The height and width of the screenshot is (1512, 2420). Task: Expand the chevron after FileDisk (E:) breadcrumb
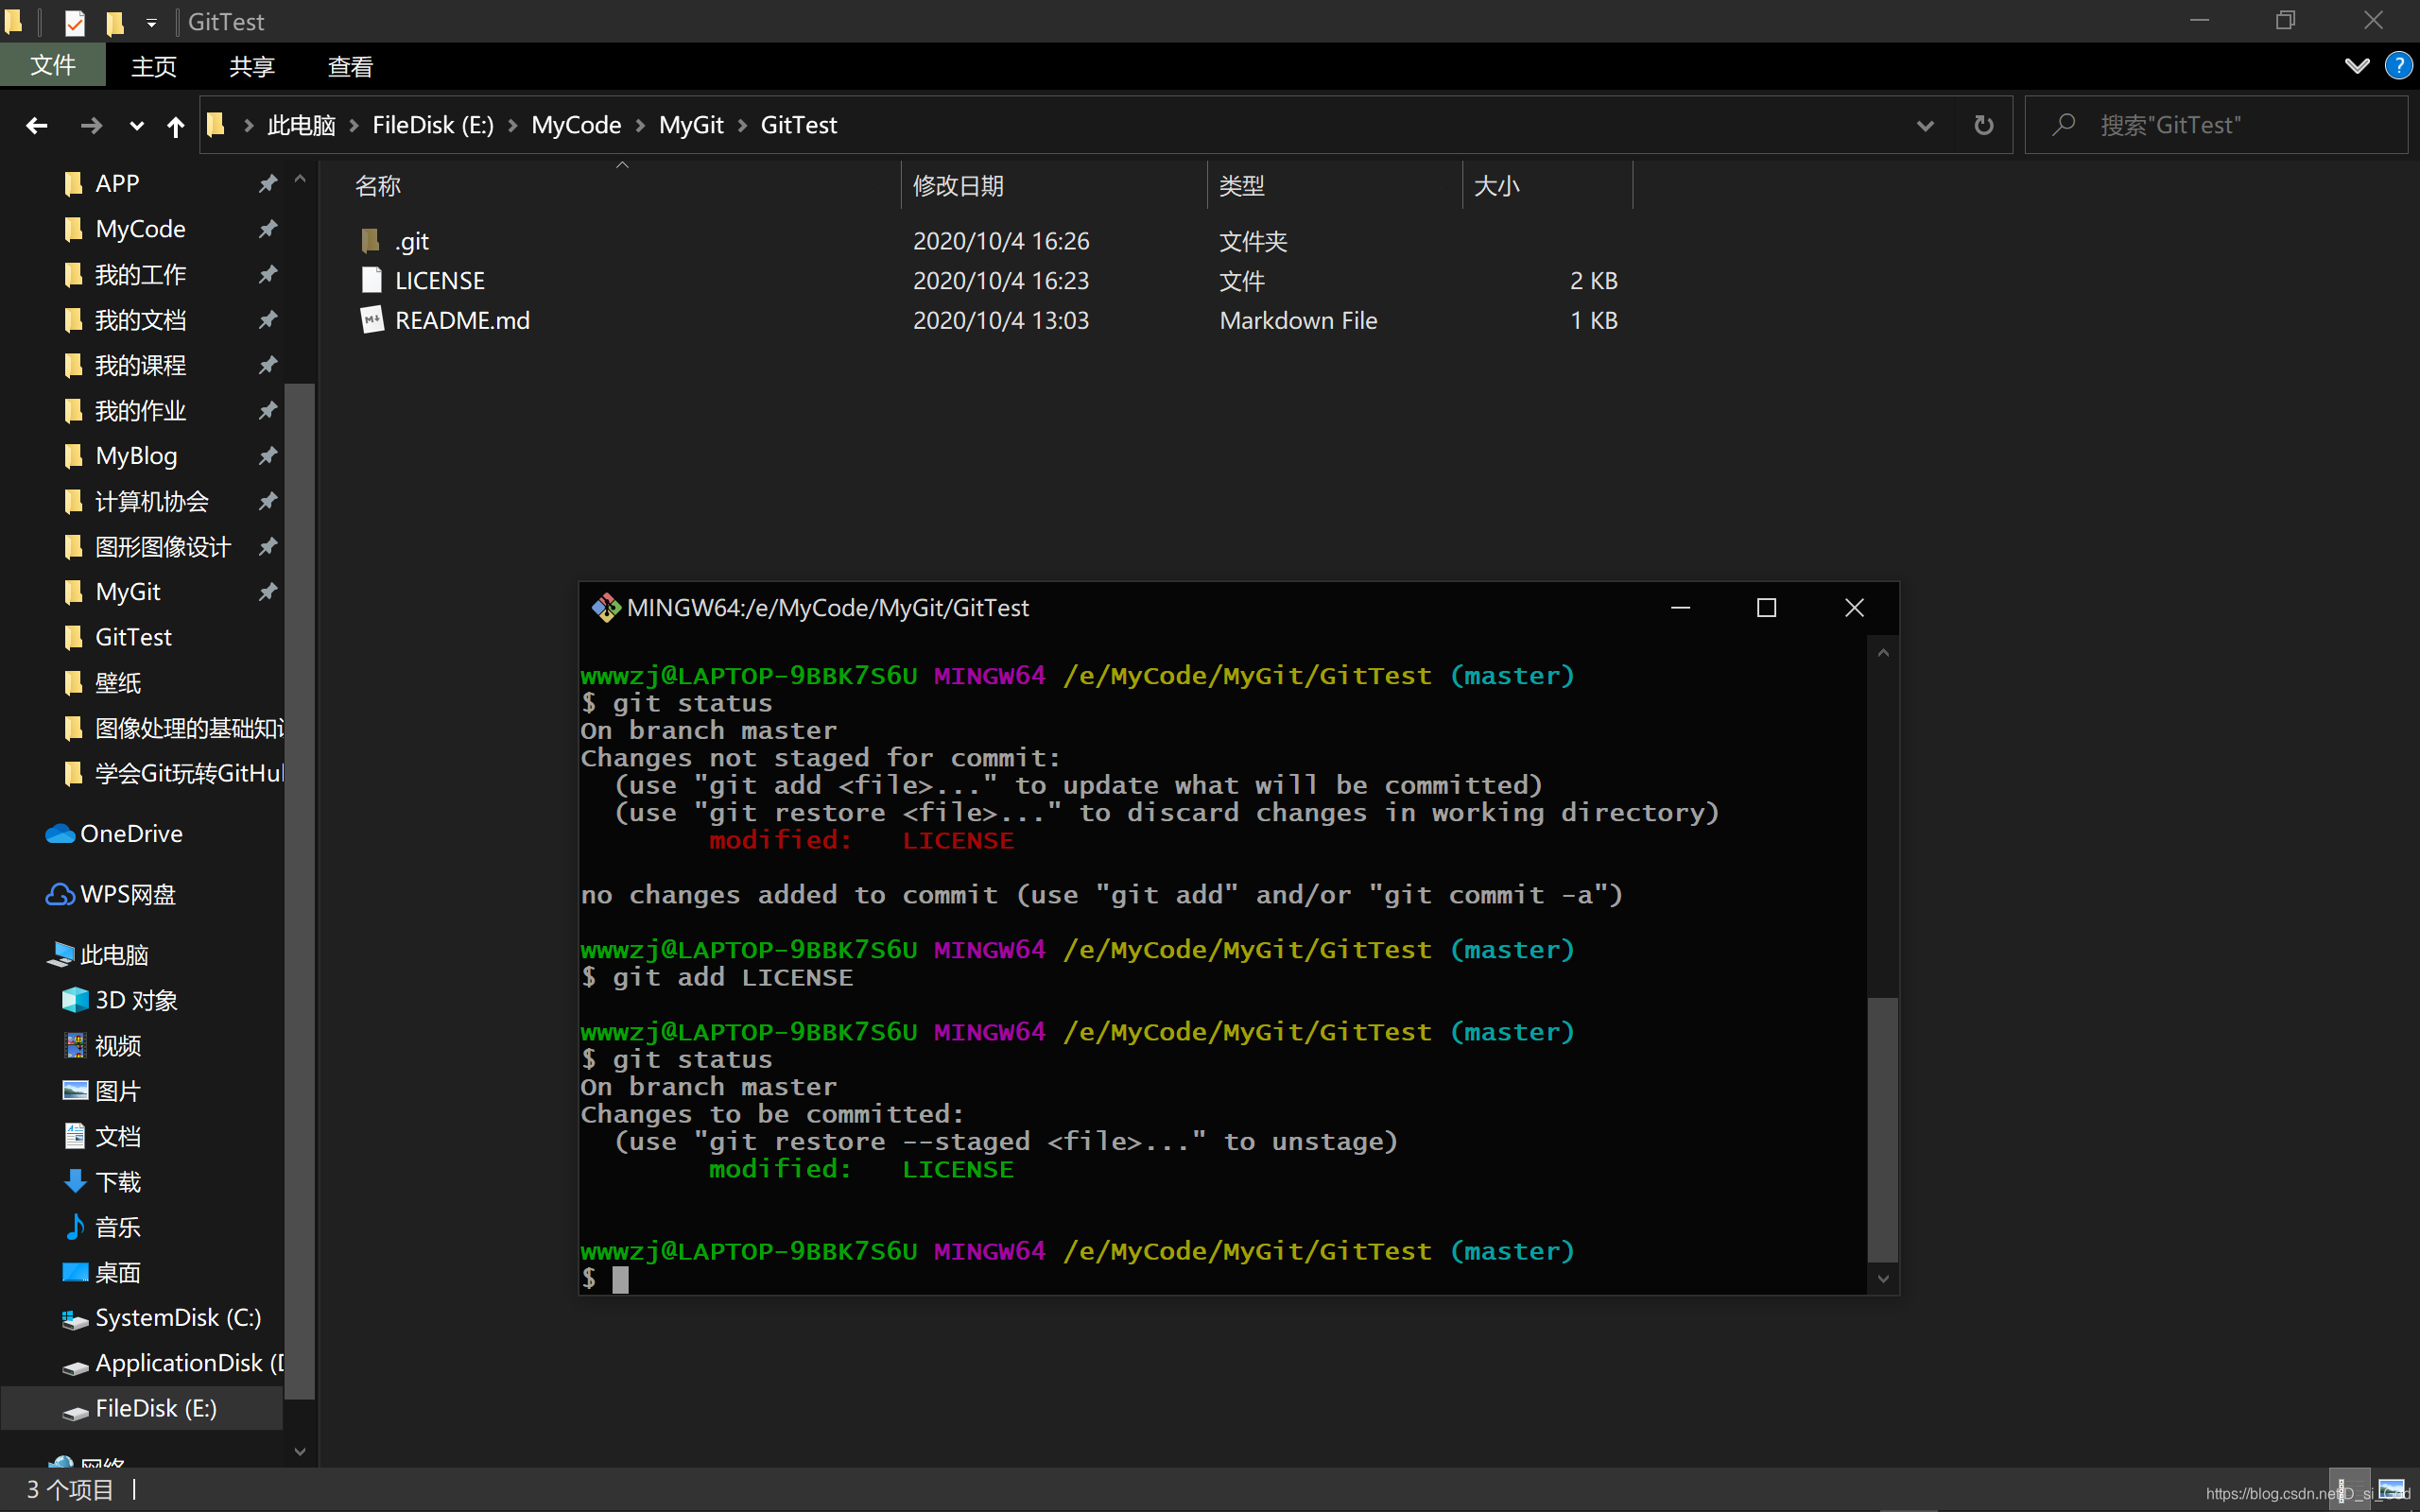point(513,125)
